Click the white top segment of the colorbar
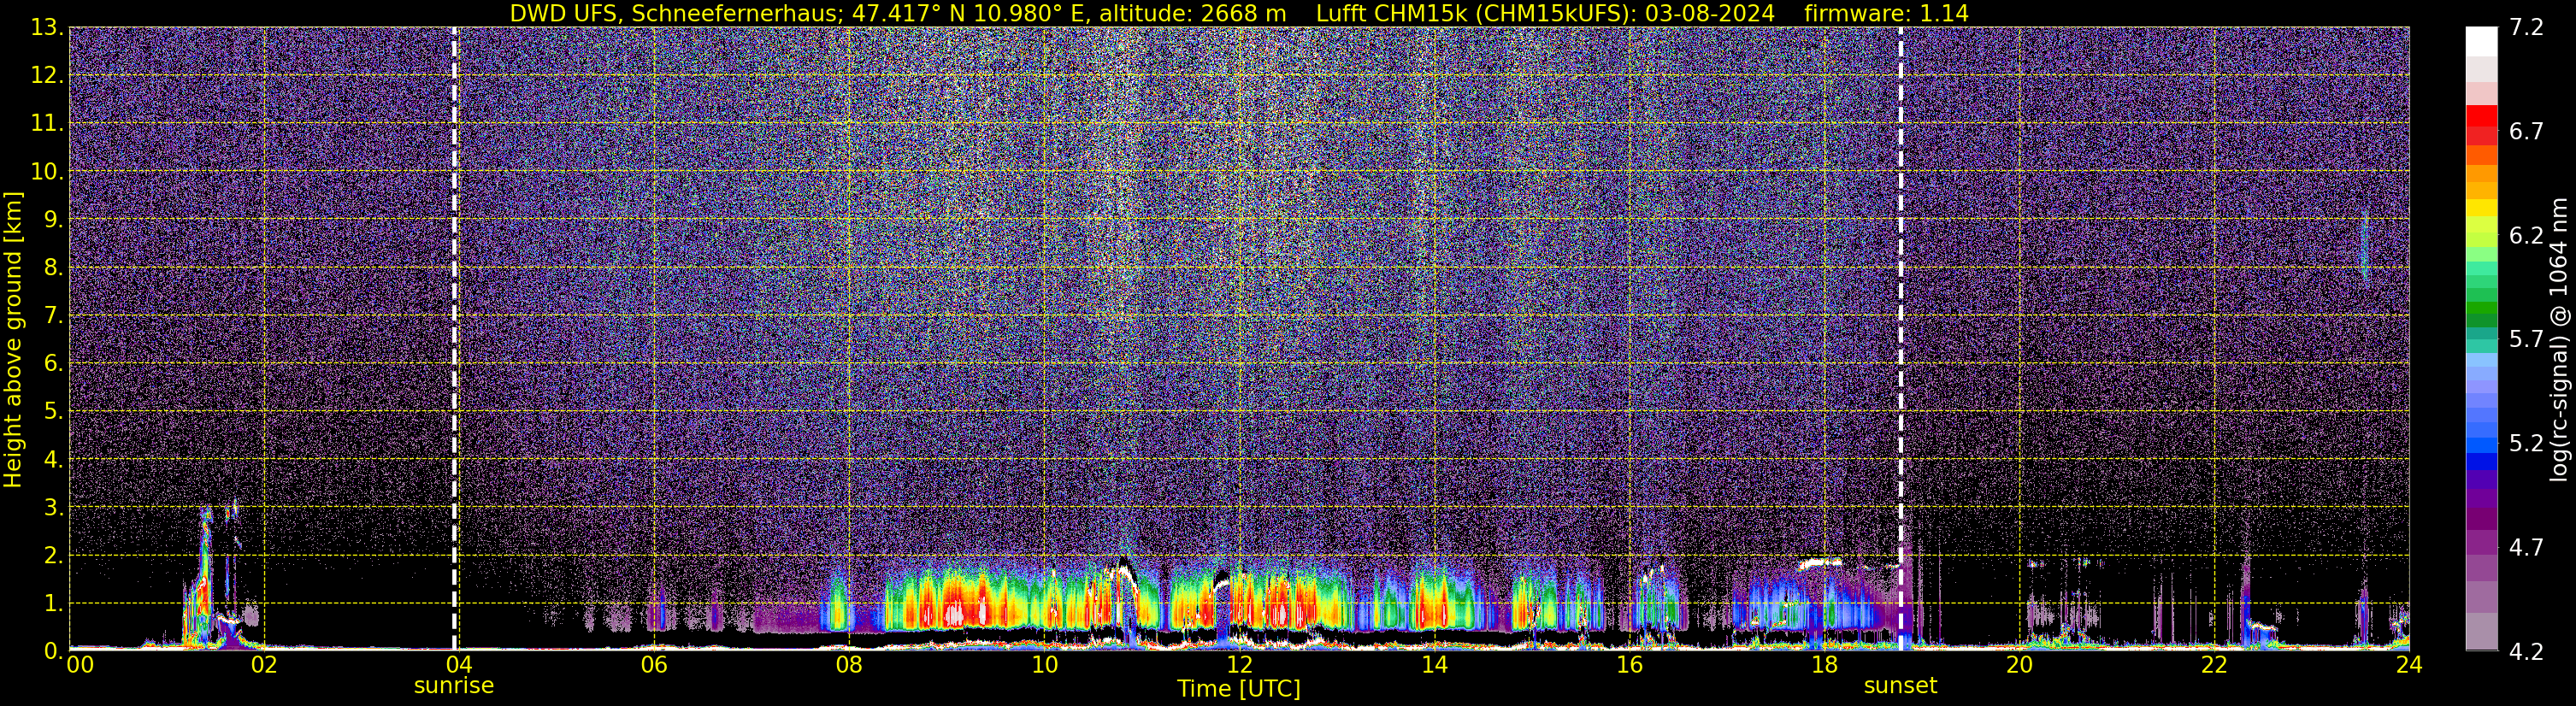The width and height of the screenshot is (2576, 706). coord(2481,42)
